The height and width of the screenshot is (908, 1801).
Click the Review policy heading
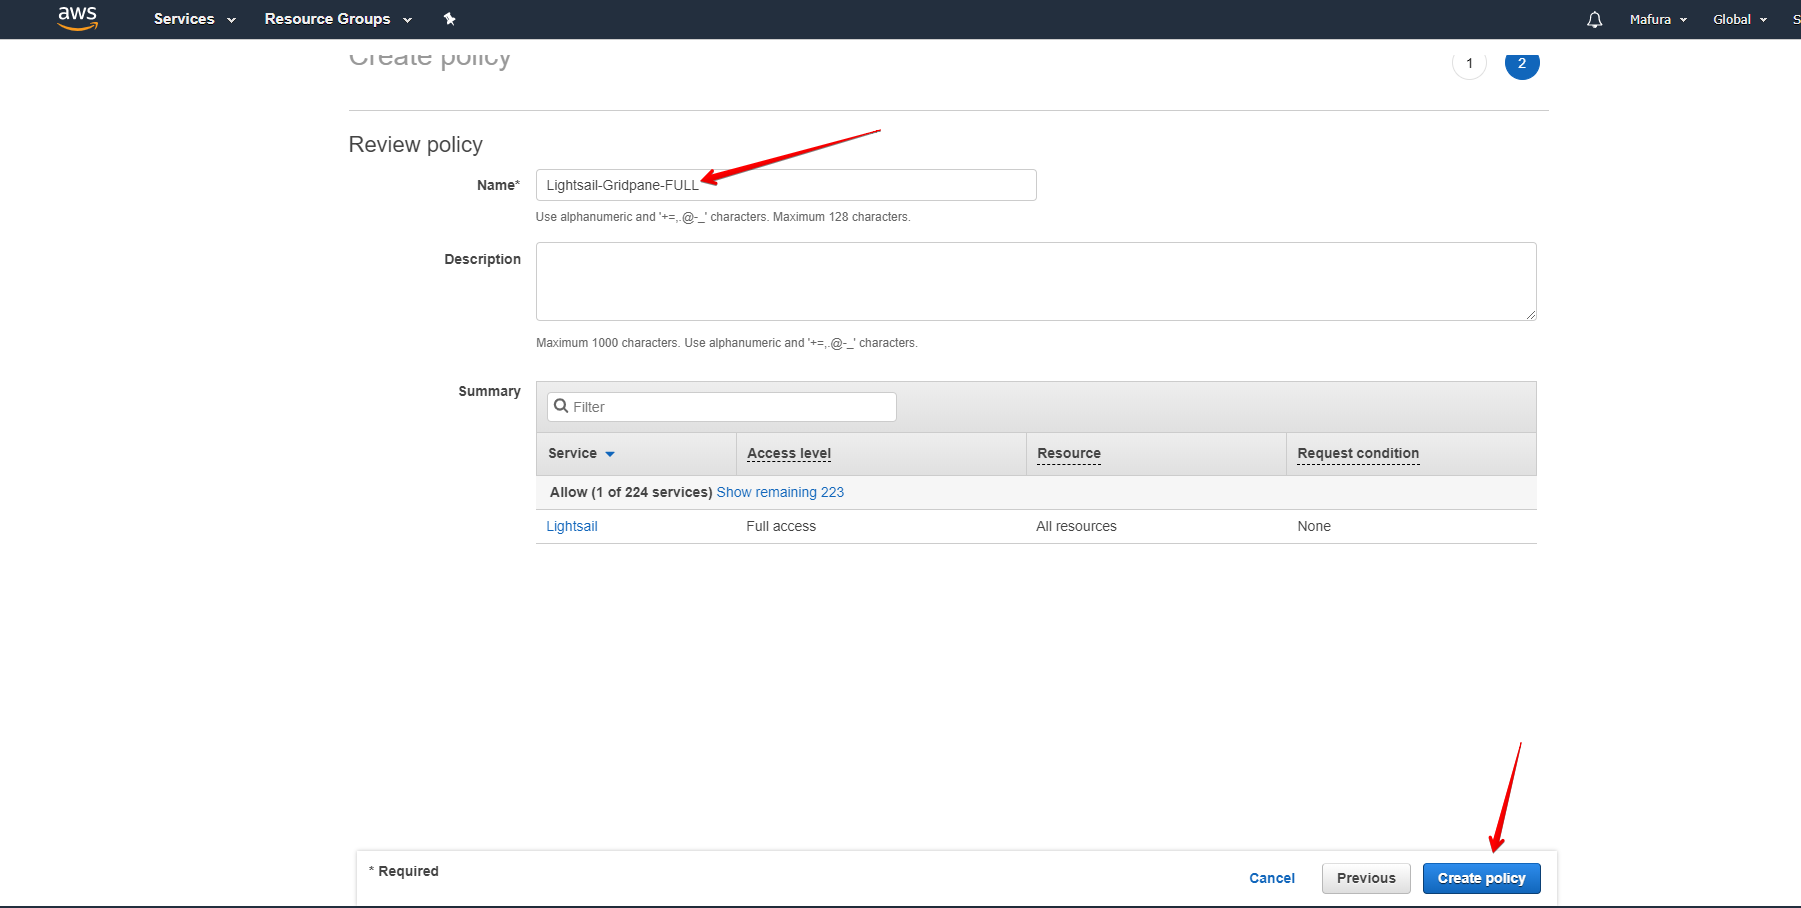416,145
